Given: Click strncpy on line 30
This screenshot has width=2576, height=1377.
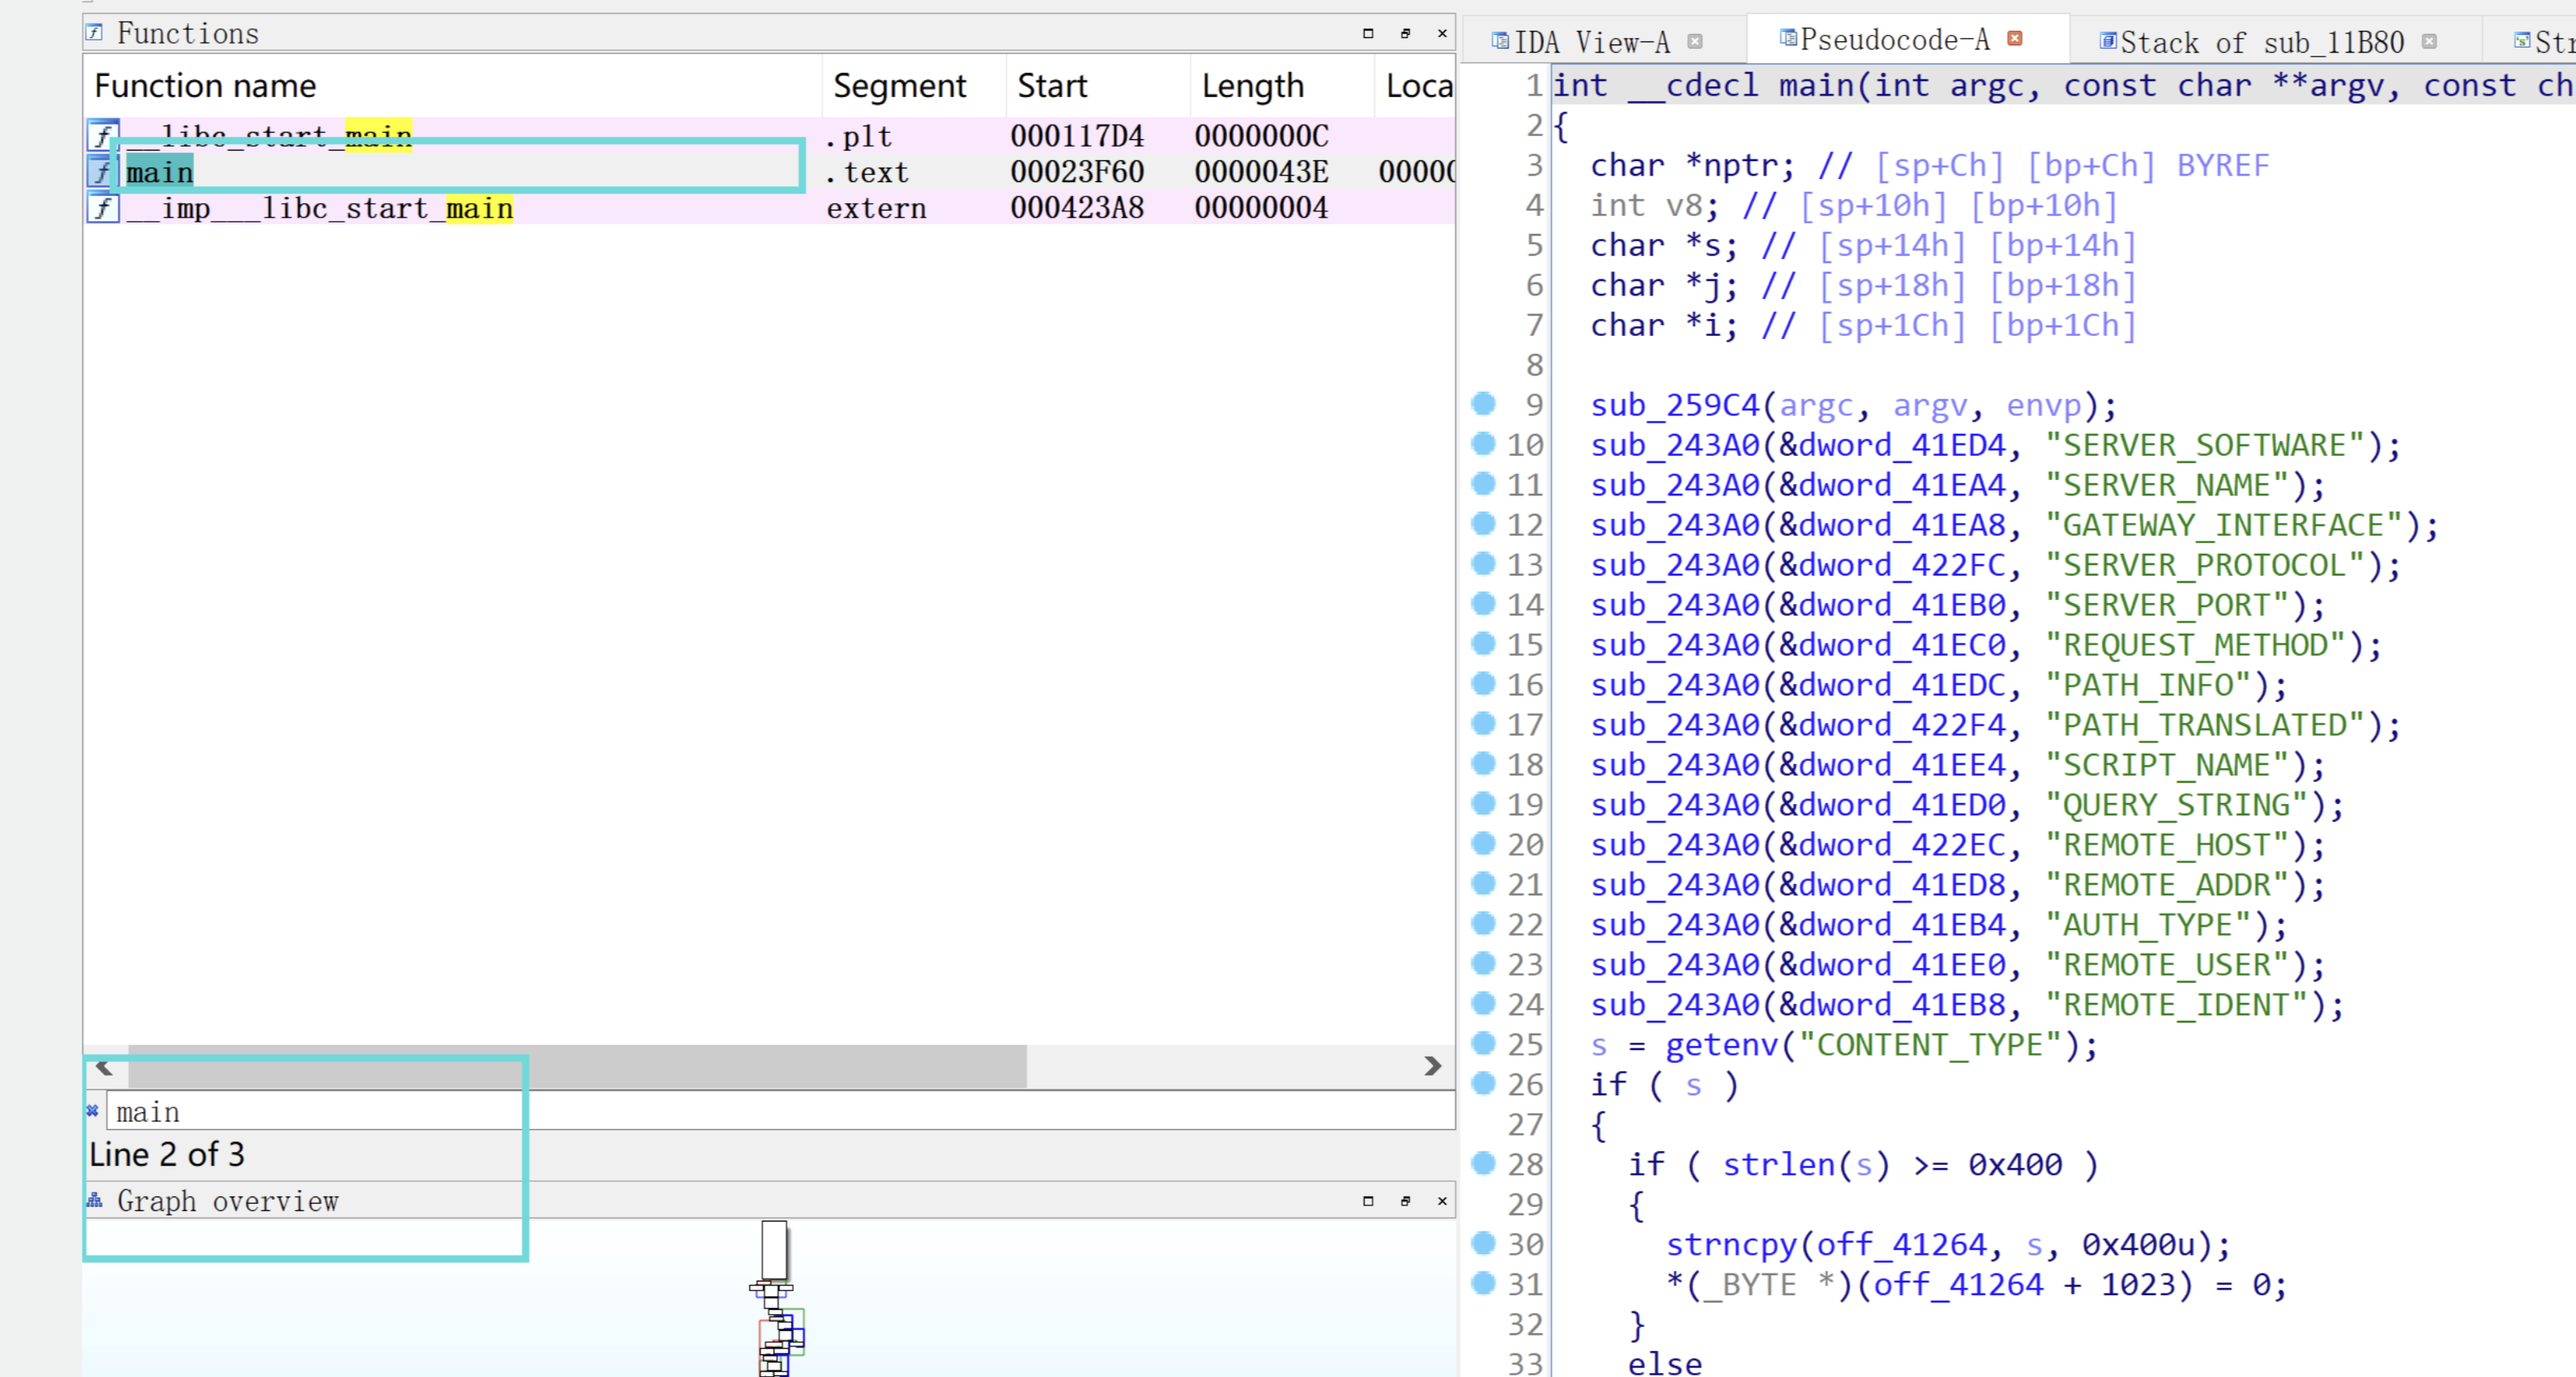Looking at the screenshot, I should click(x=1732, y=1245).
